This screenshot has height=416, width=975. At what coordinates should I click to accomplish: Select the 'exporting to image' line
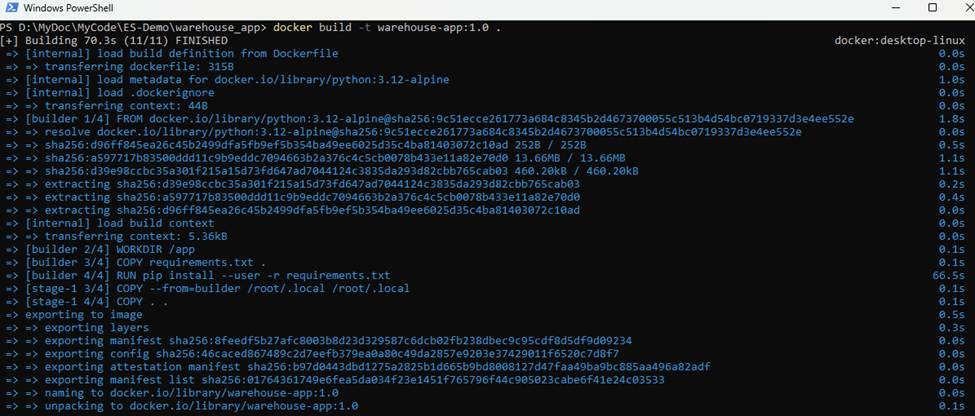point(73,315)
